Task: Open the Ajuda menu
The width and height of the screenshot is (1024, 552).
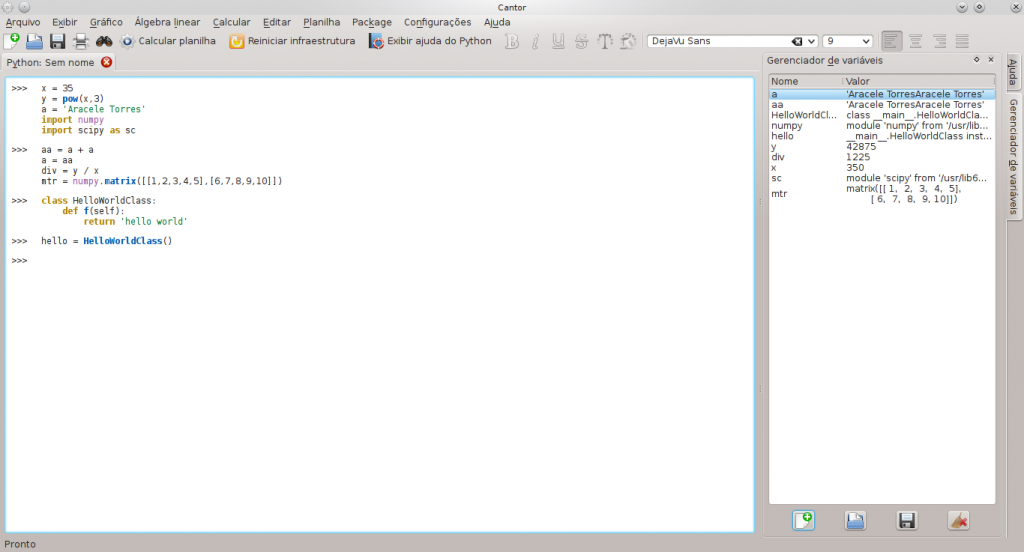Action: [x=497, y=22]
